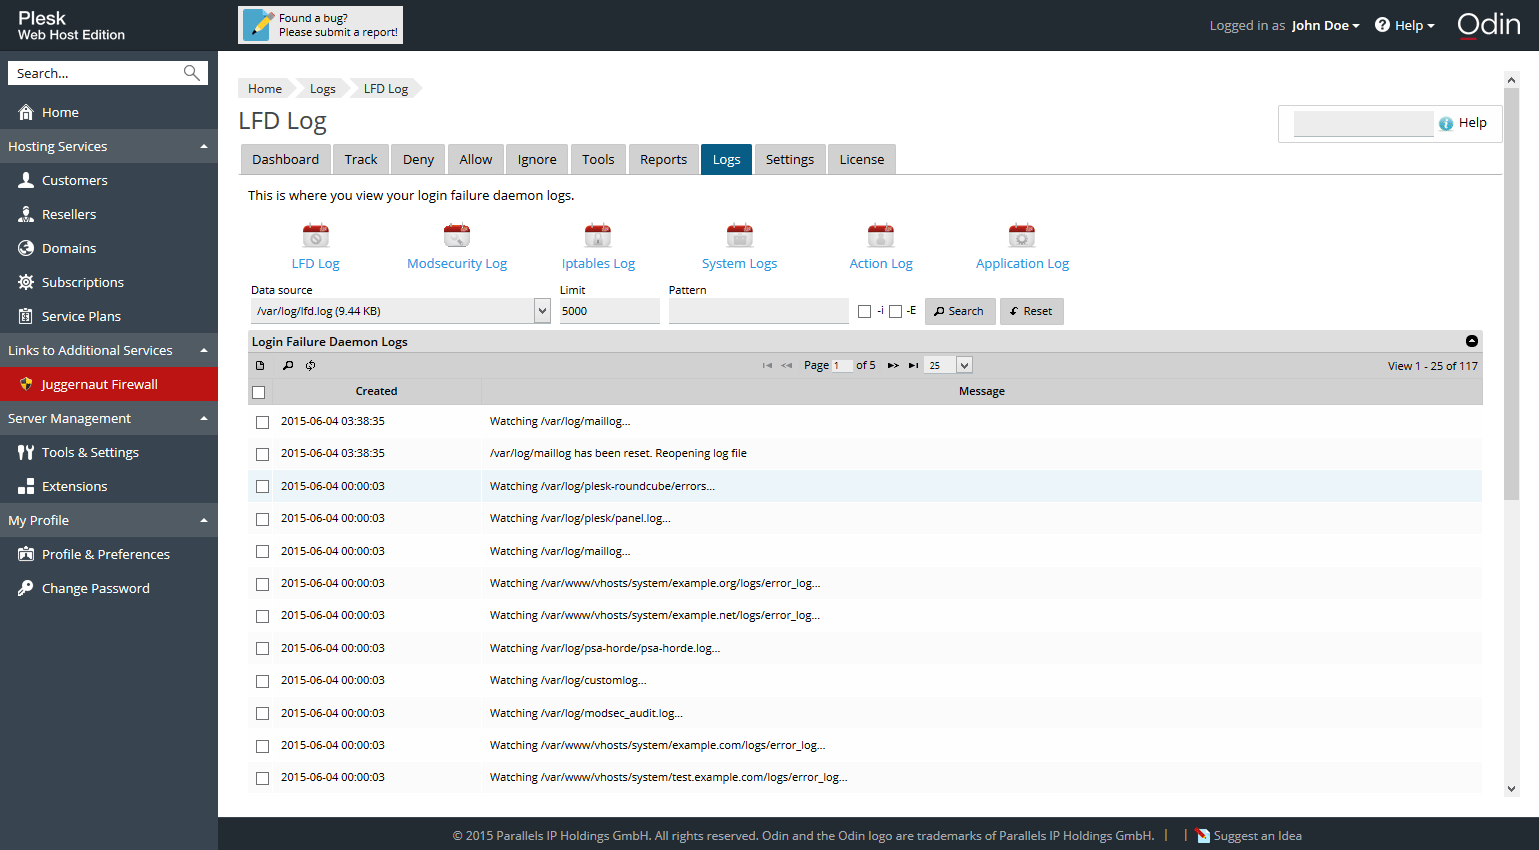Open the Iptables Log icon
The image size is (1539, 850).
[x=598, y=235]
